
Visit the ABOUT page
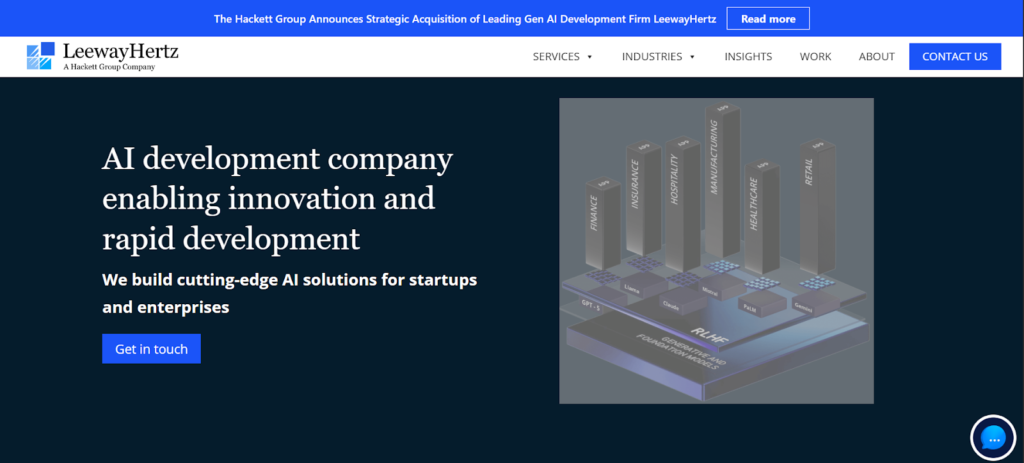[x=876, y=57]
